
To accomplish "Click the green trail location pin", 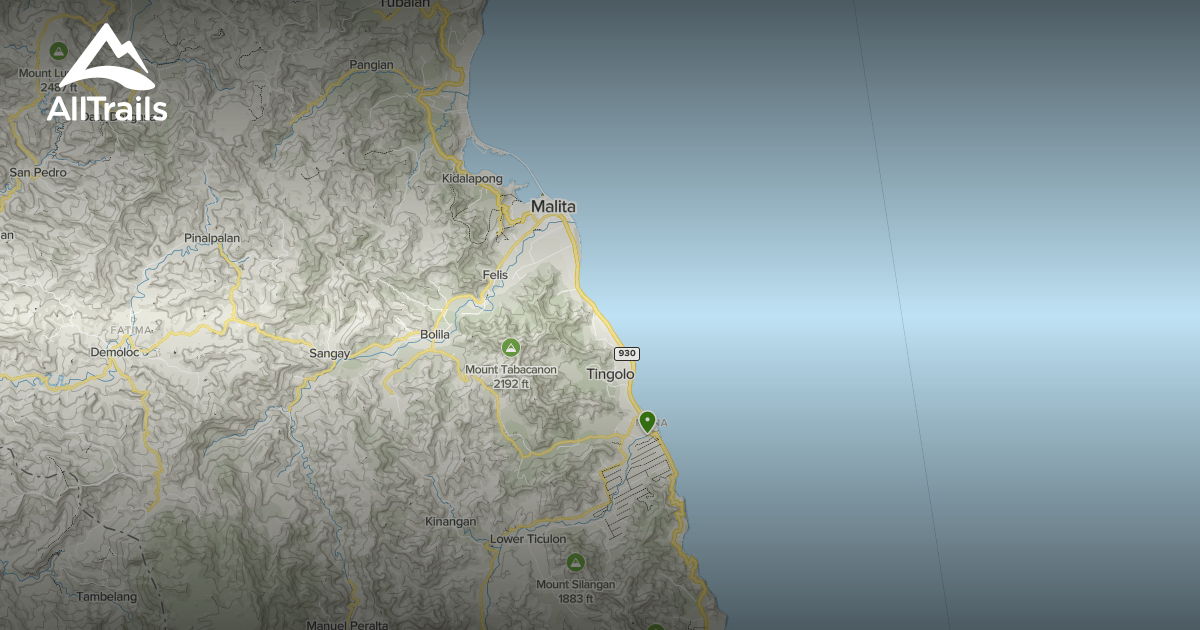I will coord(648,422).
